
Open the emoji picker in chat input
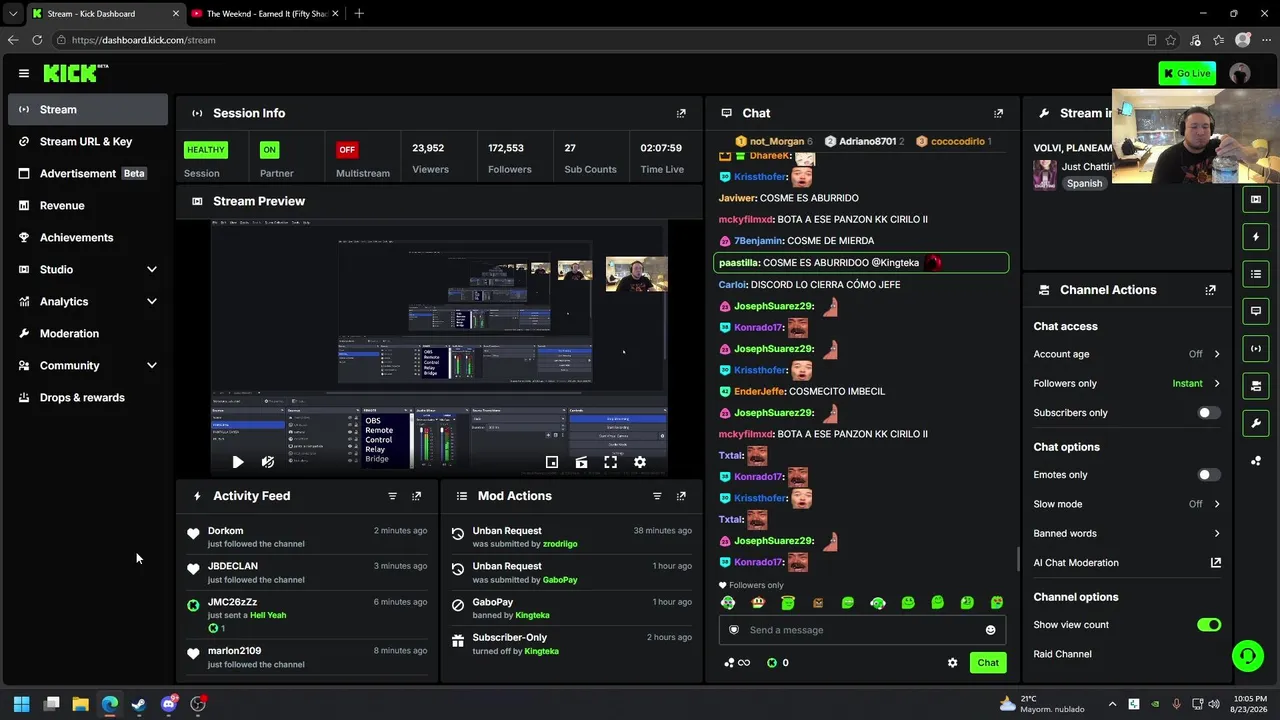pyautogui.click(x=990, y=630)
